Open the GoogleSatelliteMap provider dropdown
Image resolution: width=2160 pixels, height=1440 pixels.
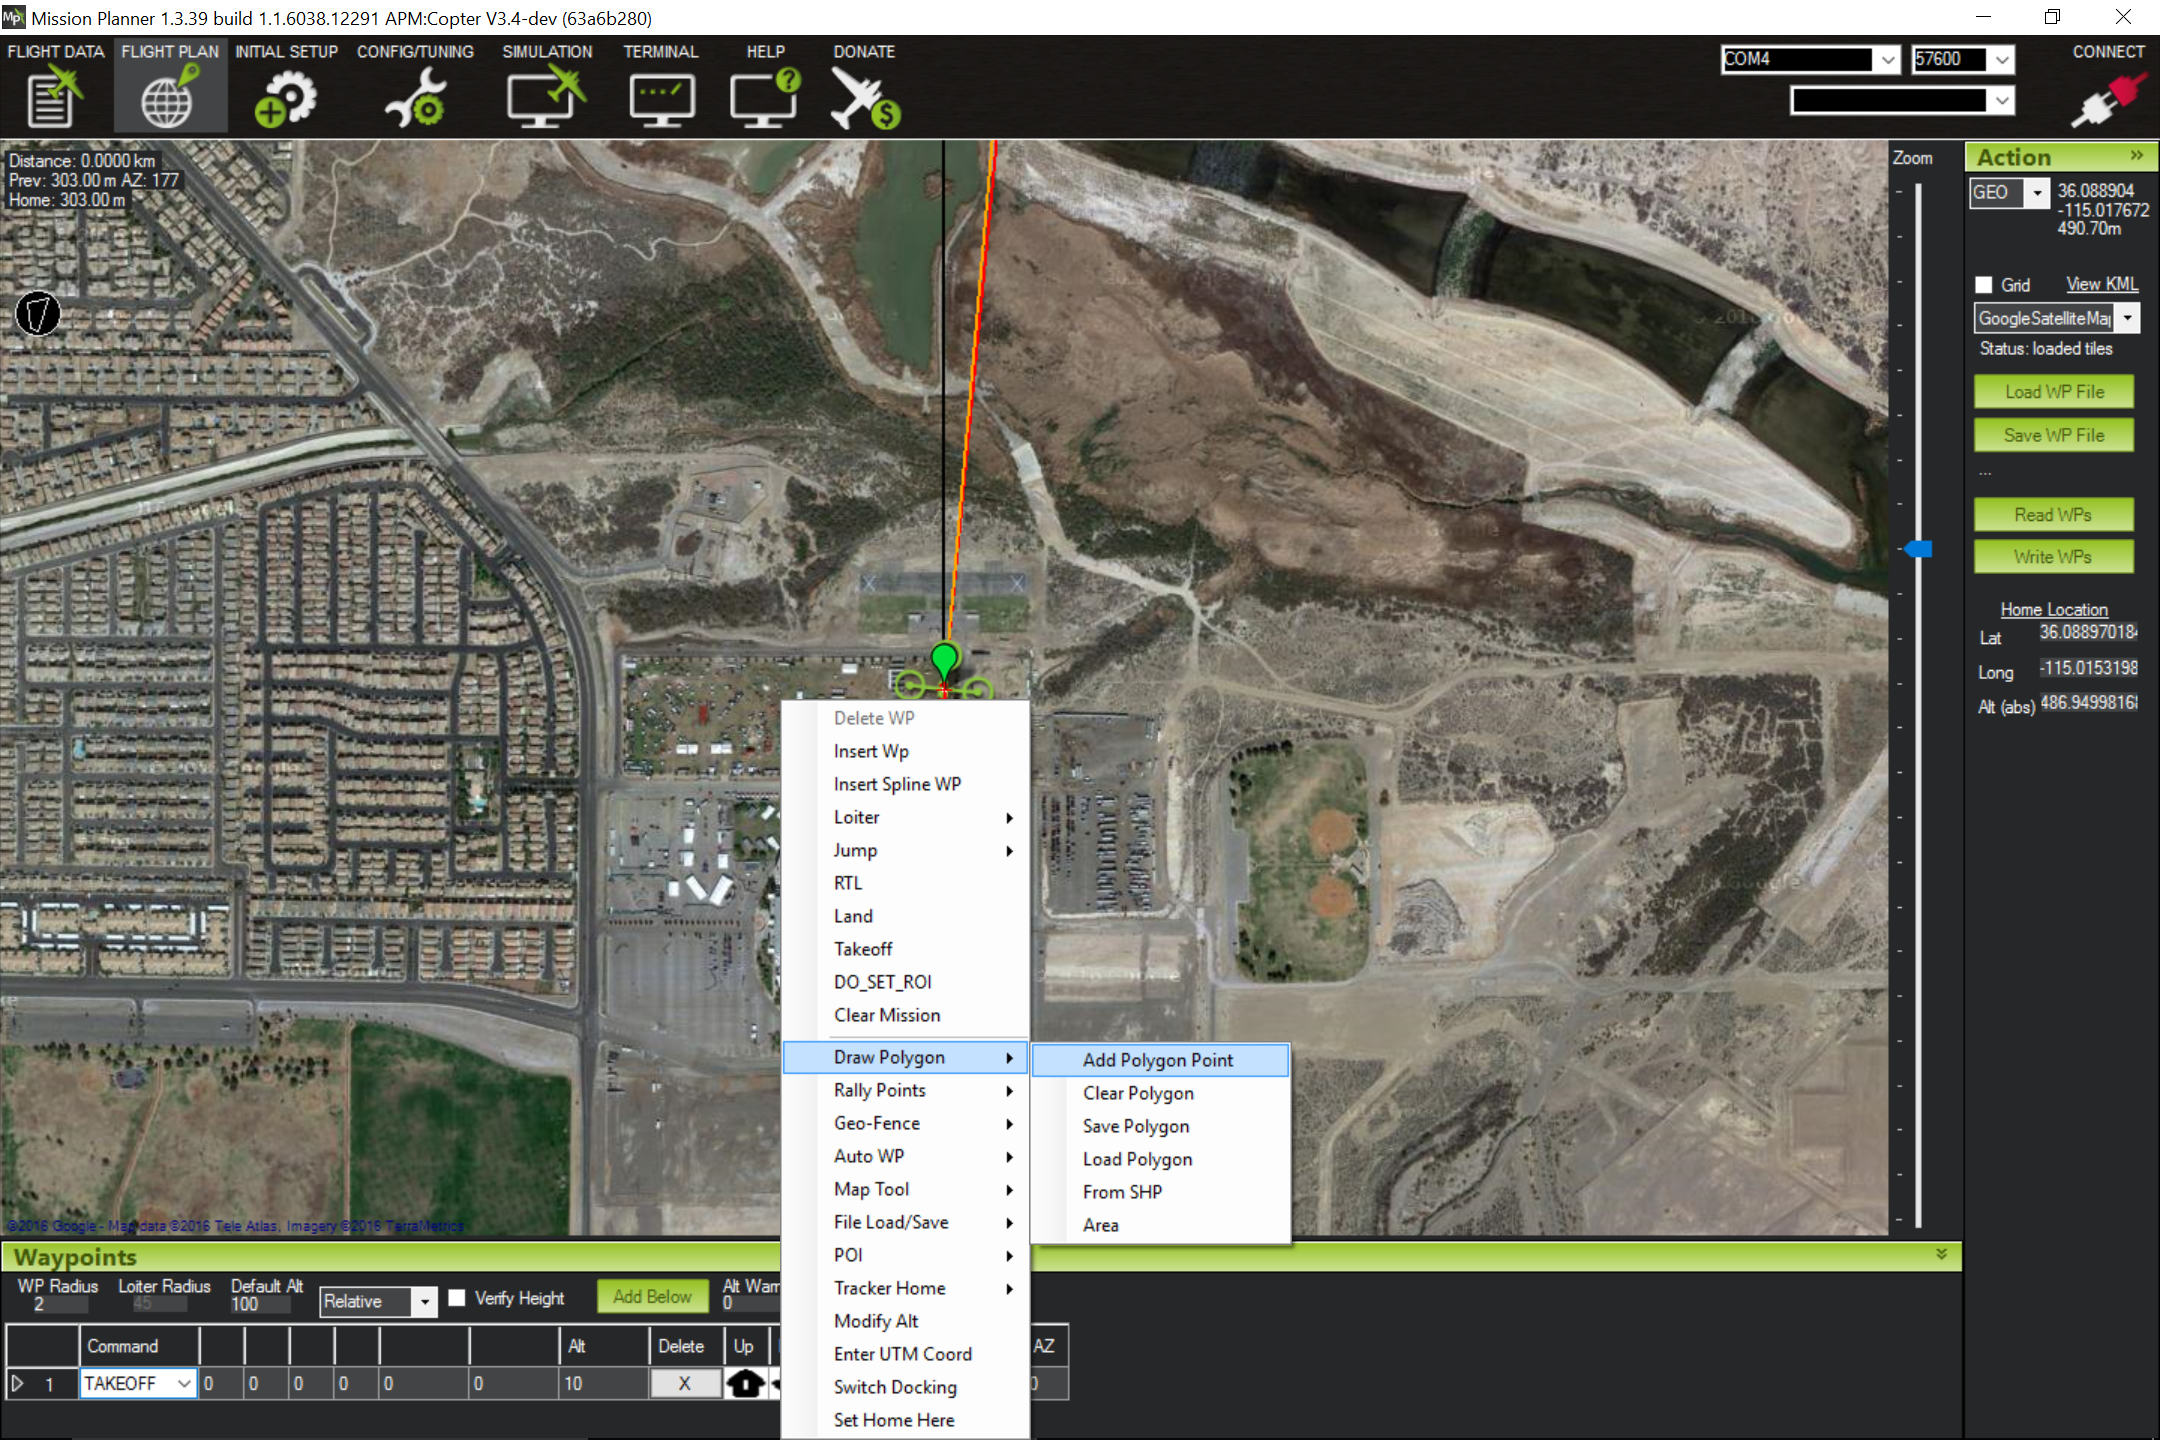coord(2127,318)
